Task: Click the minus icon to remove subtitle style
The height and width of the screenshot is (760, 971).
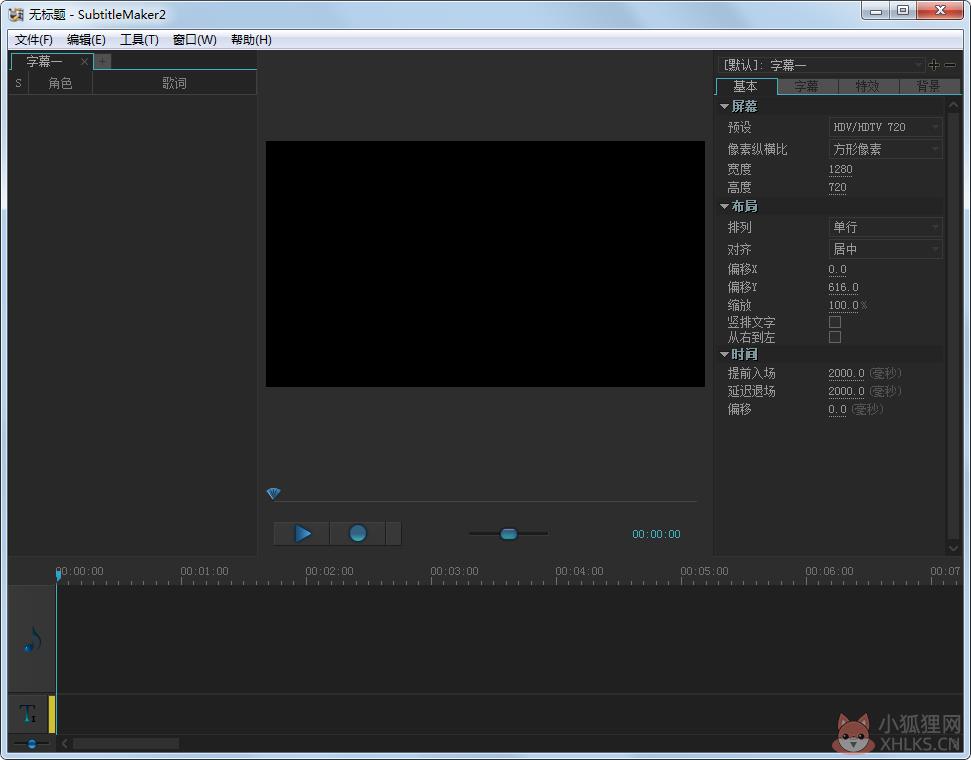Action: (951, 64)
